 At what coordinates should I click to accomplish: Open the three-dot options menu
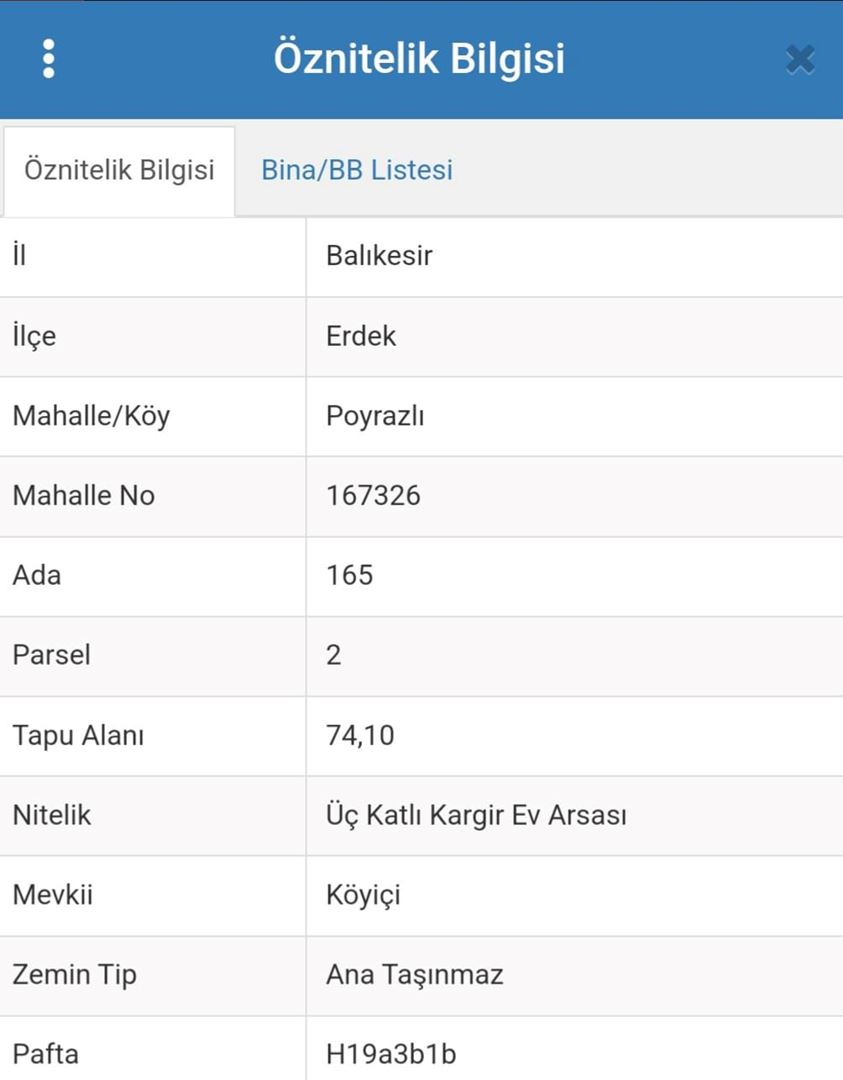point(48,59)
